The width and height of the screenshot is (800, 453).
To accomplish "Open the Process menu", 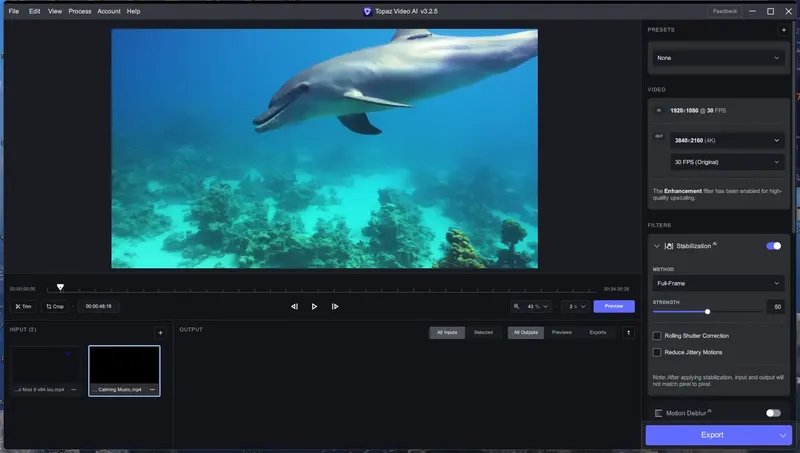I will 80,11.
